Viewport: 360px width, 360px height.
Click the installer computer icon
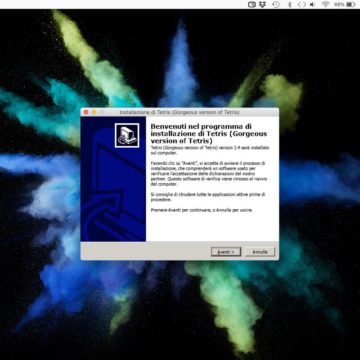click(127, 135)
